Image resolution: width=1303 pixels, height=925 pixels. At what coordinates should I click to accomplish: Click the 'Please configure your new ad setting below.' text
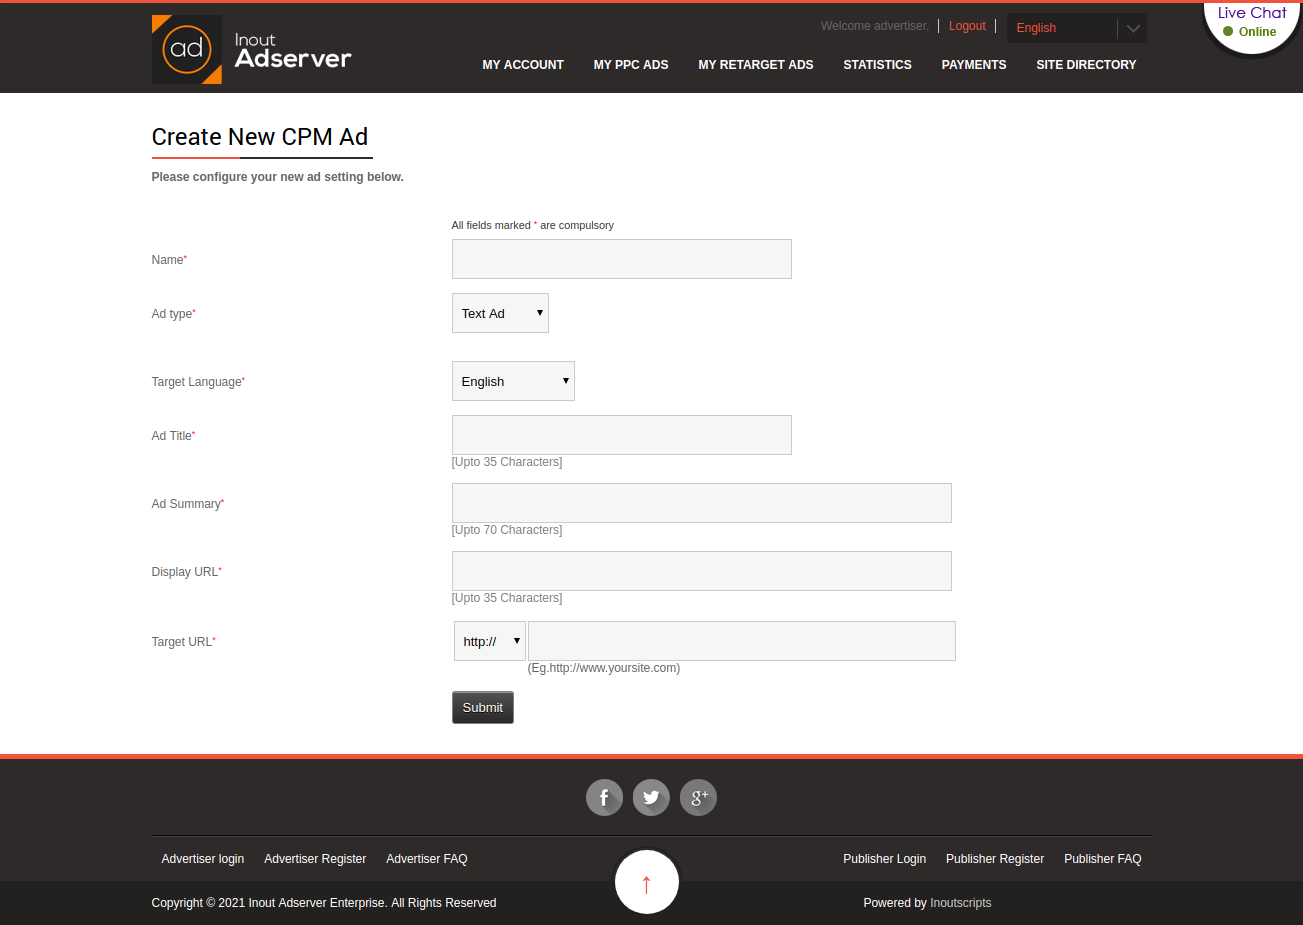point(278,177)
